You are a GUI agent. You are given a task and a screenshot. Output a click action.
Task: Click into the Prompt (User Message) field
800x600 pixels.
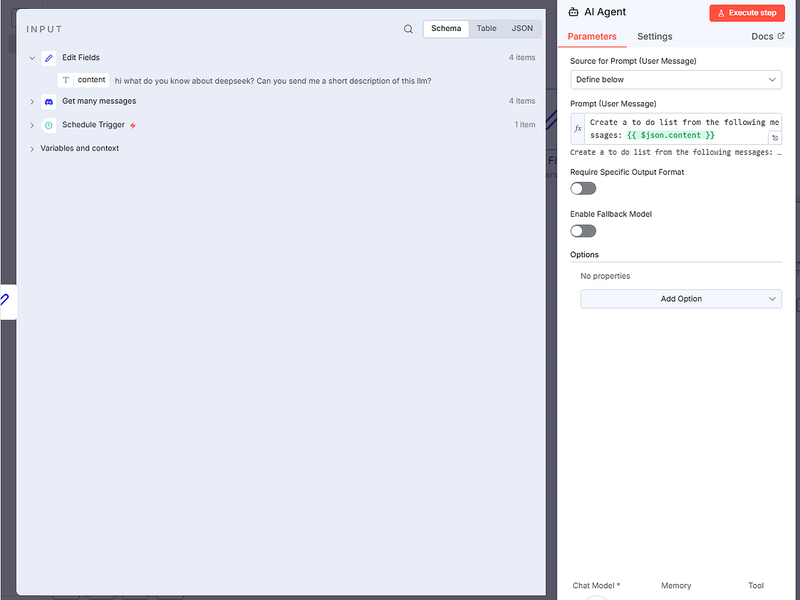coord(676,129)
